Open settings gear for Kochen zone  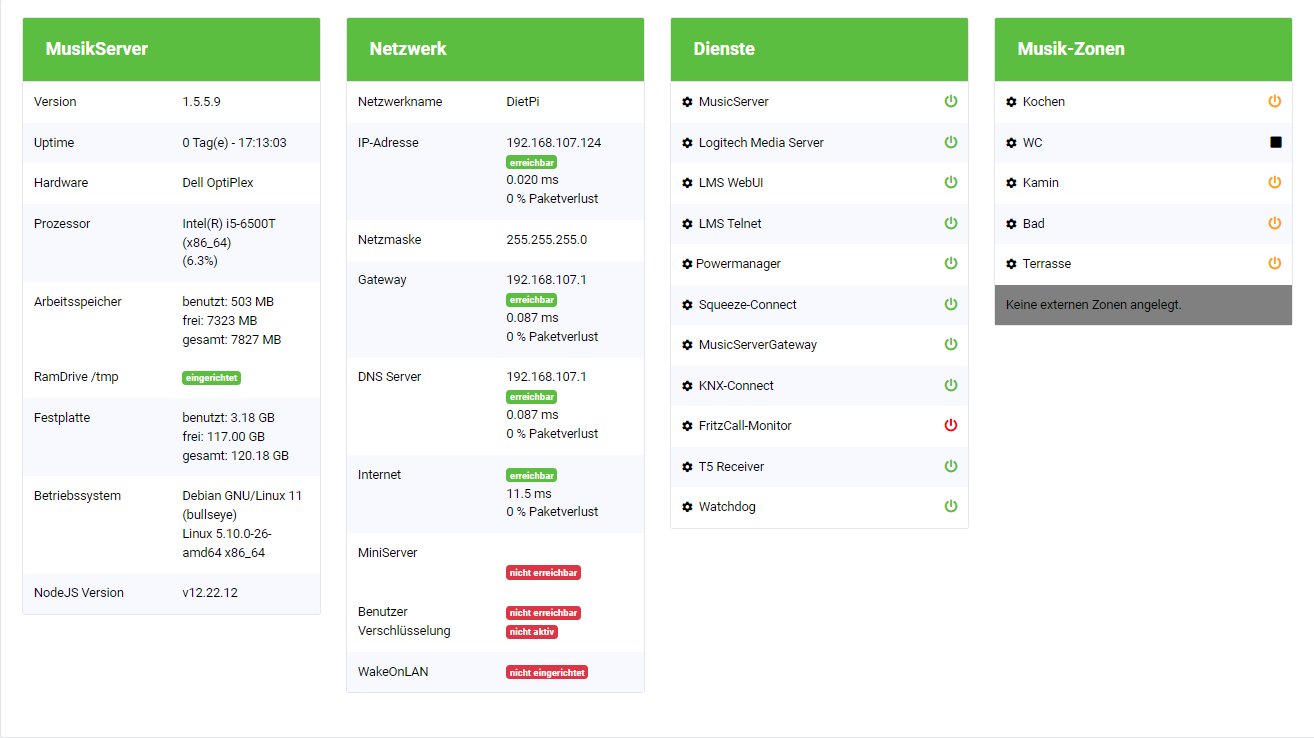click(1011, 102)
